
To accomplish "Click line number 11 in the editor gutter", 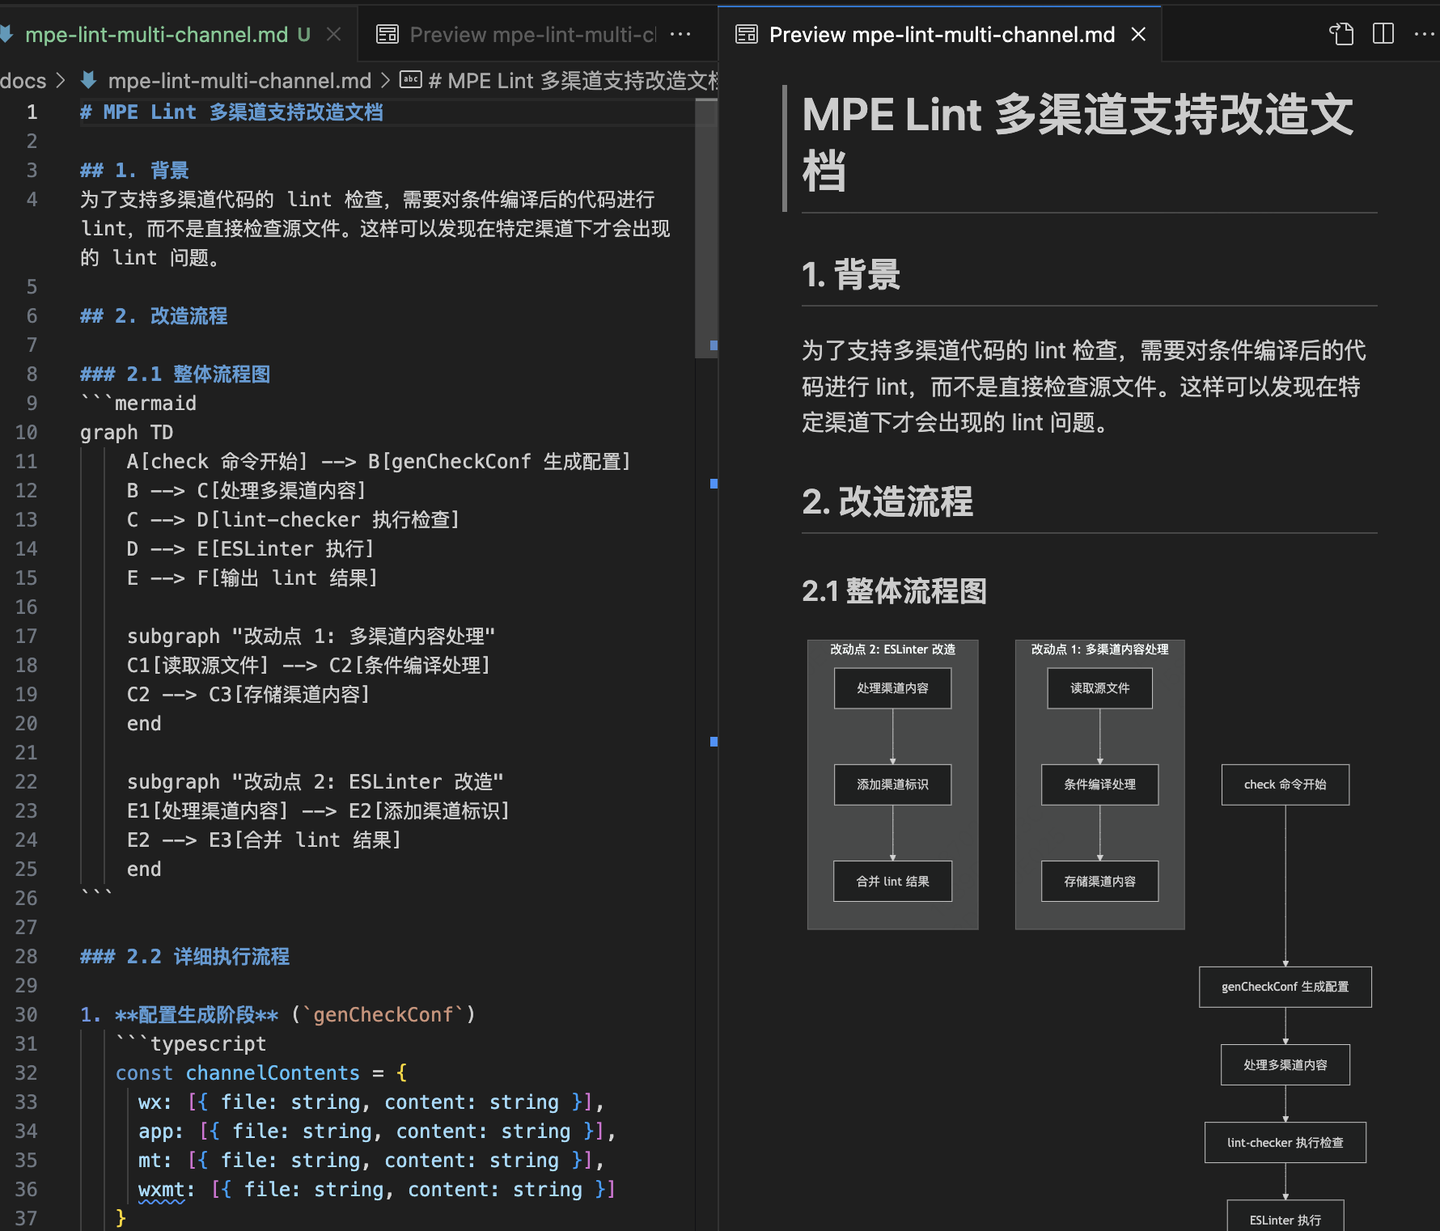I will point(27,461).
